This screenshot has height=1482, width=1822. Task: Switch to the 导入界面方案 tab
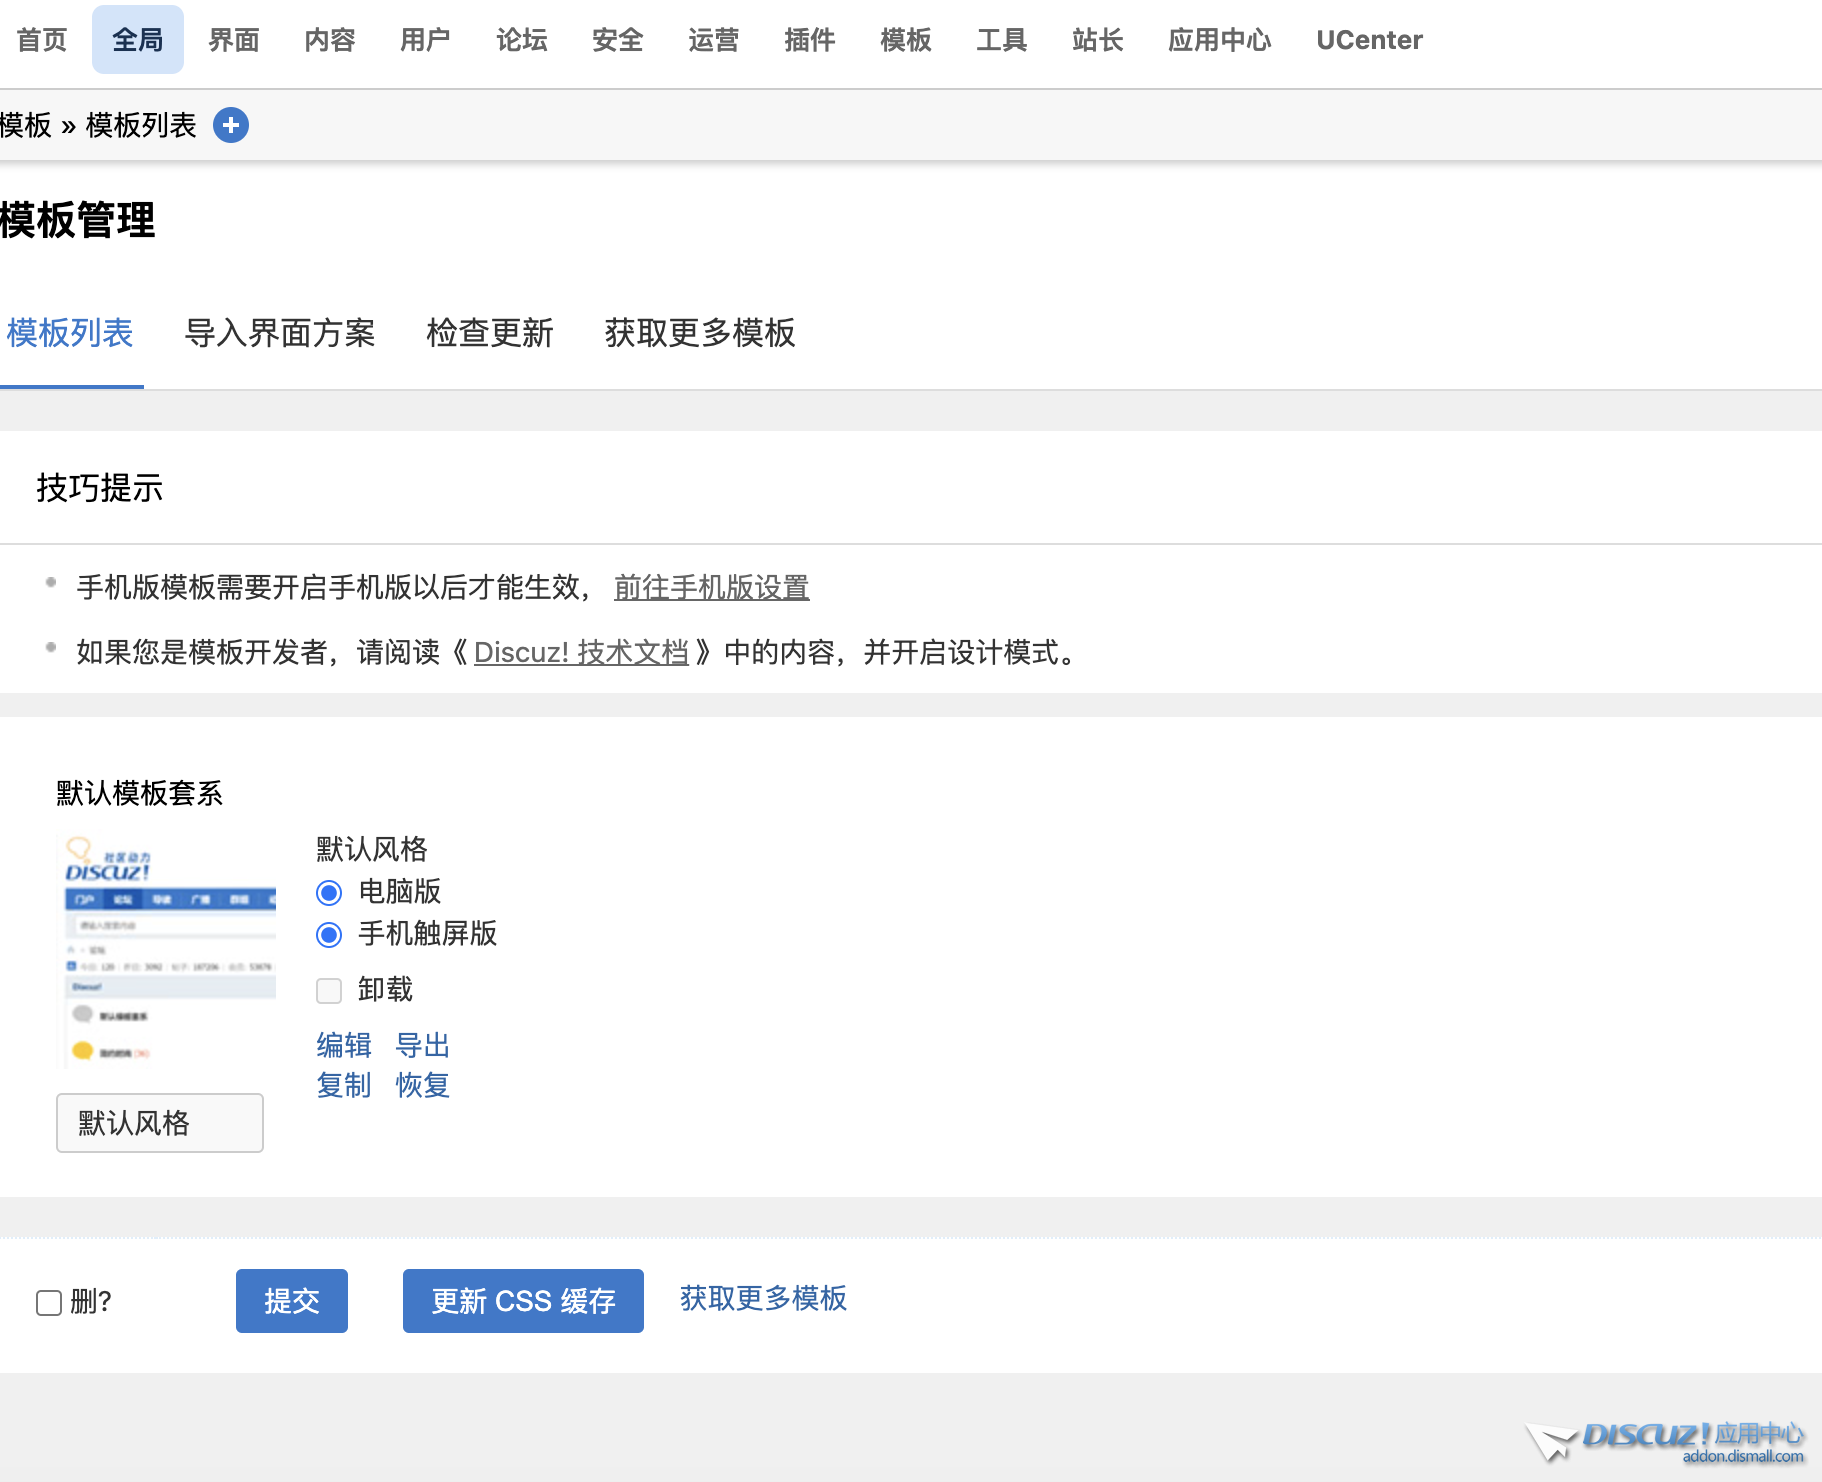pos(281,334)
